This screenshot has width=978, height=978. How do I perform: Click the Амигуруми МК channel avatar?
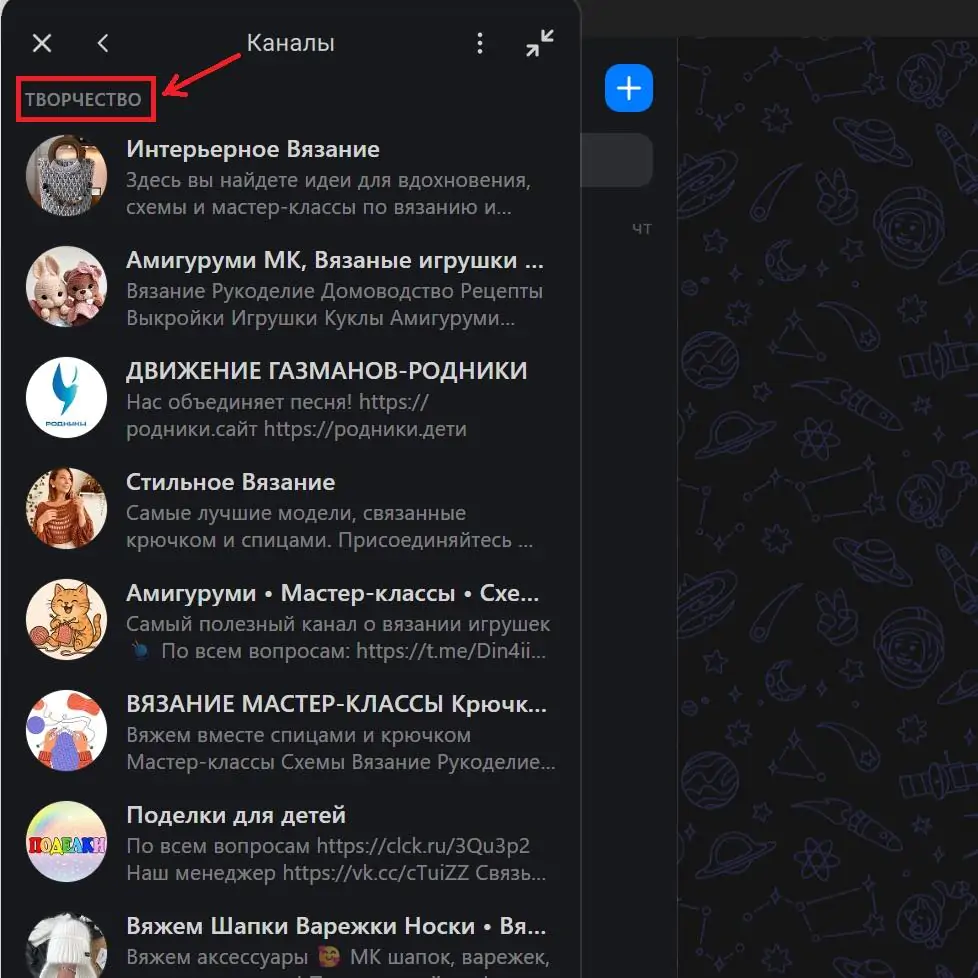[x=66, y=286]
